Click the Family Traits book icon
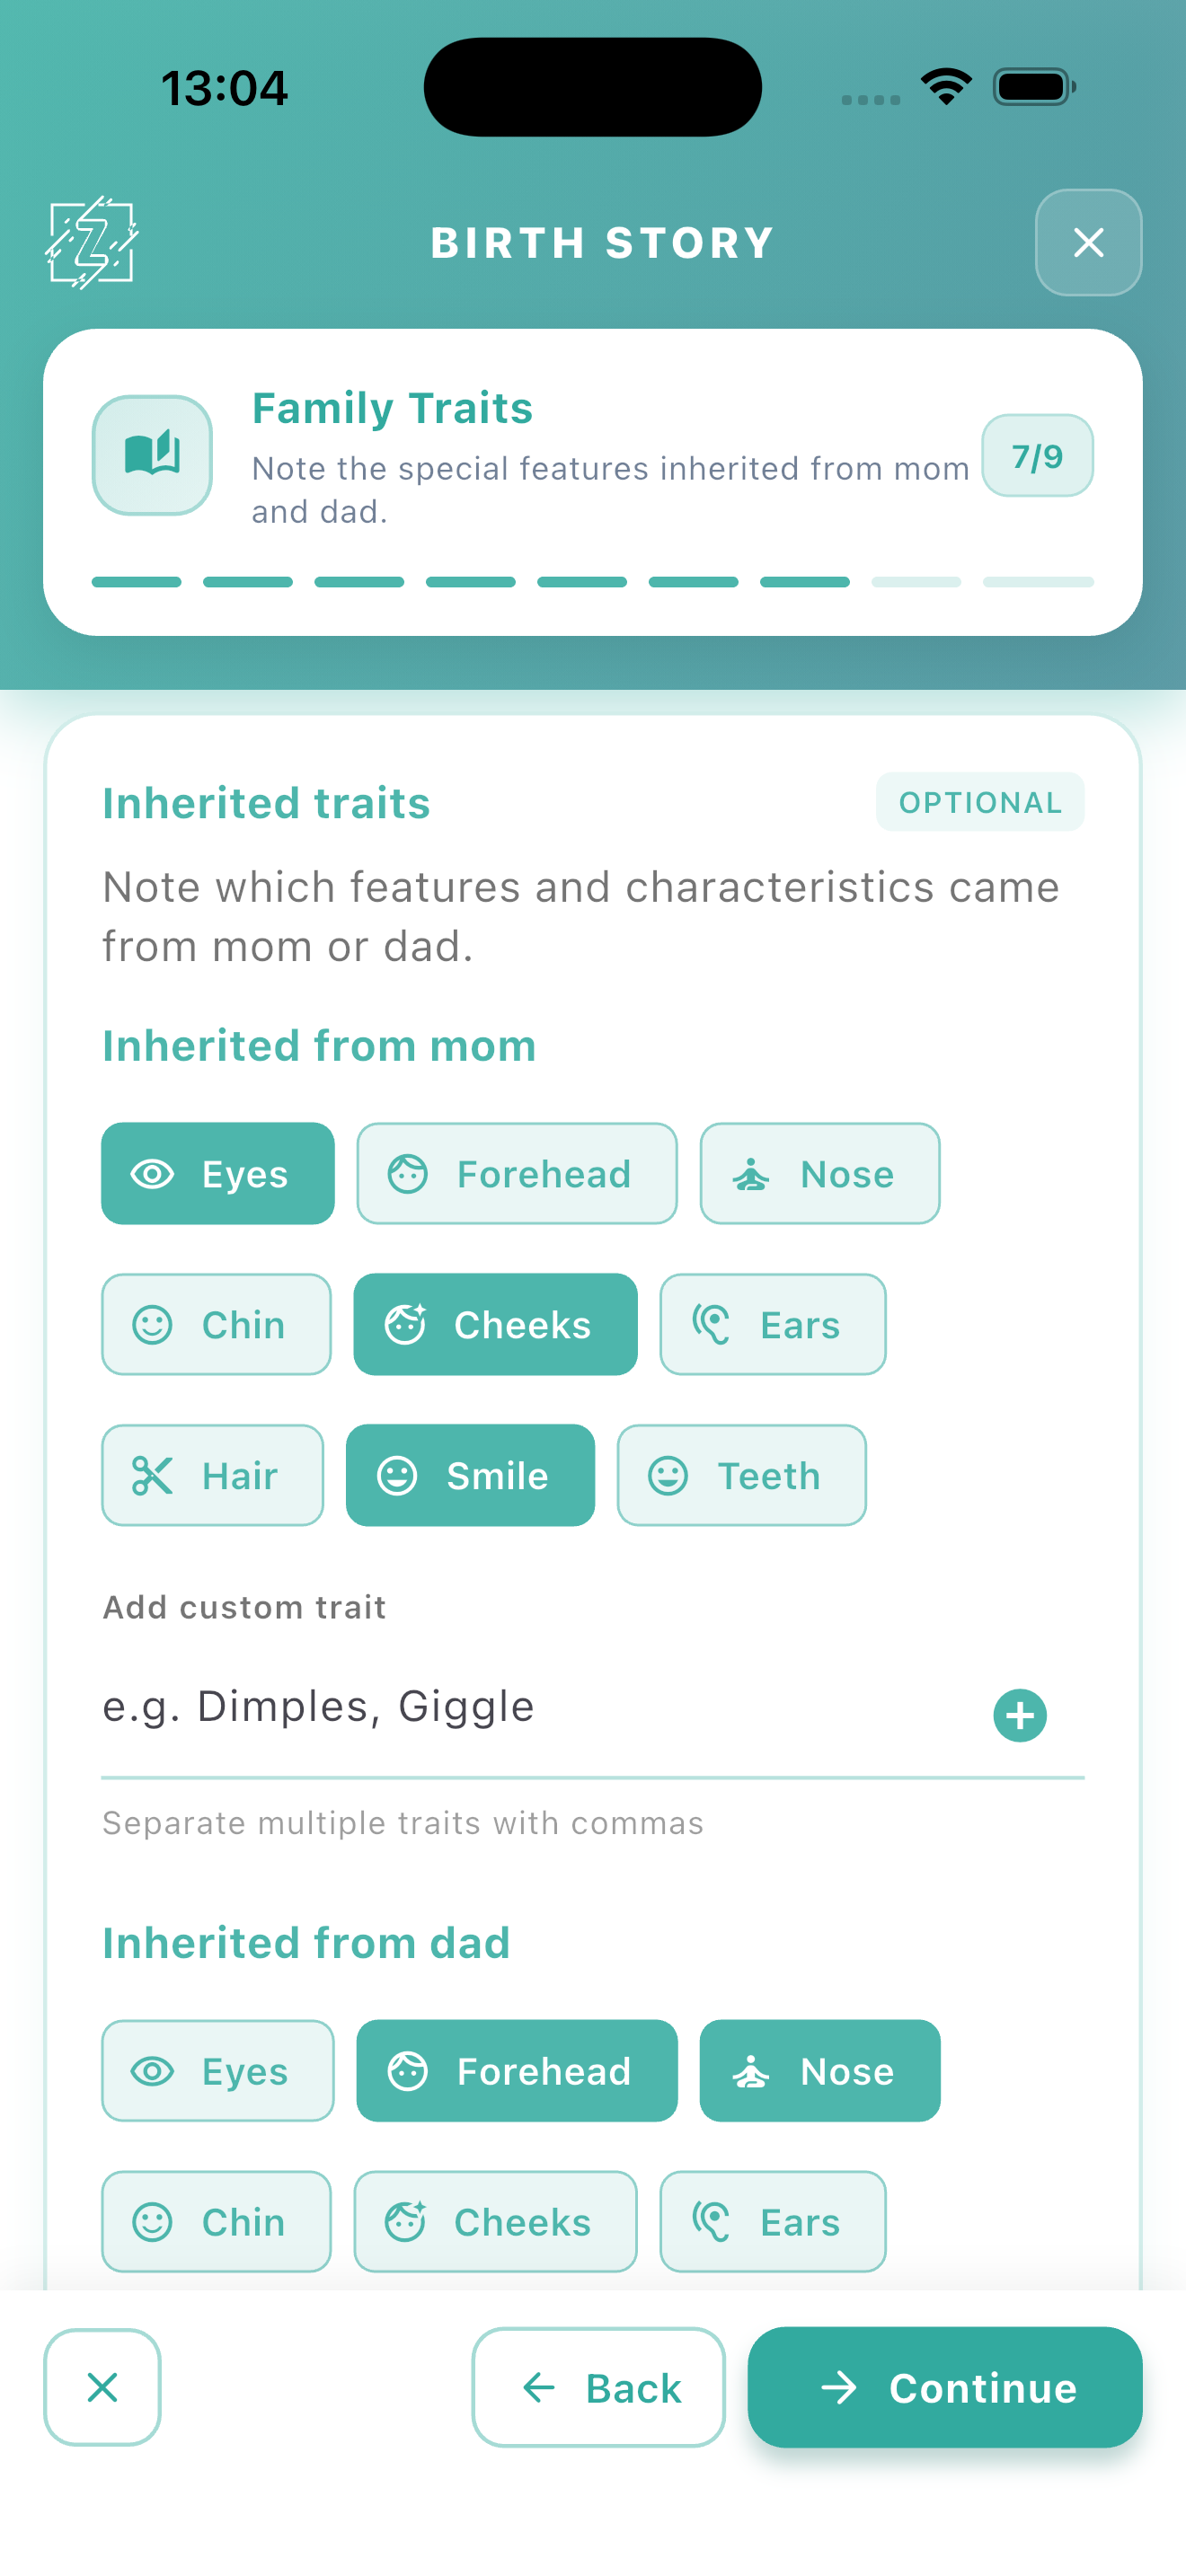1186x2576 pixels. coord(151,455)
